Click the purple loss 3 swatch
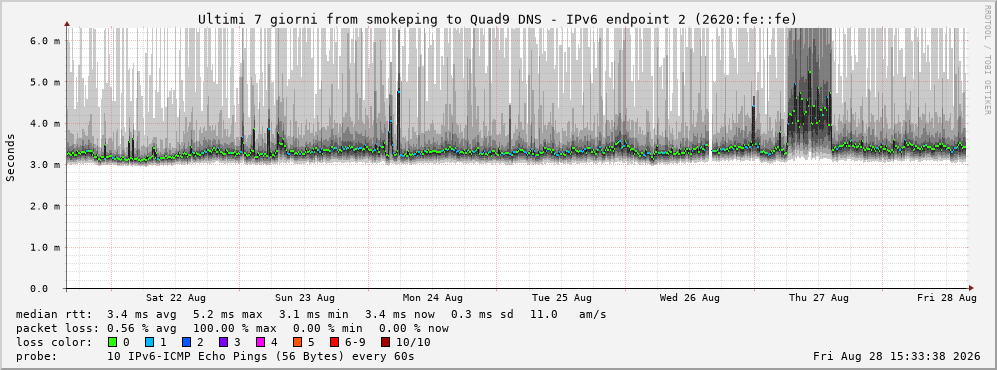The width and height of the screenshot is (997, 370). (223, 342)
